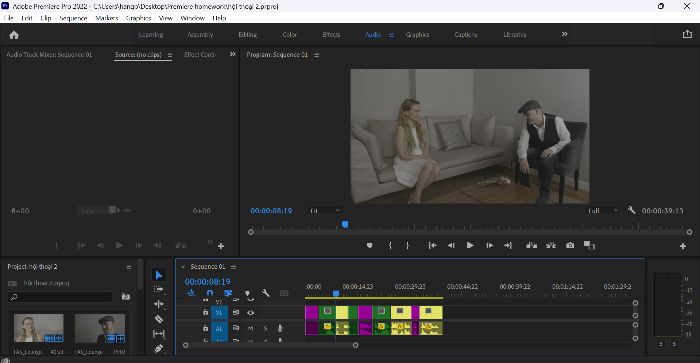Open Sequence 01 timeline panel menu
This screenshot has height=363, width=700.
click(233, 267)
